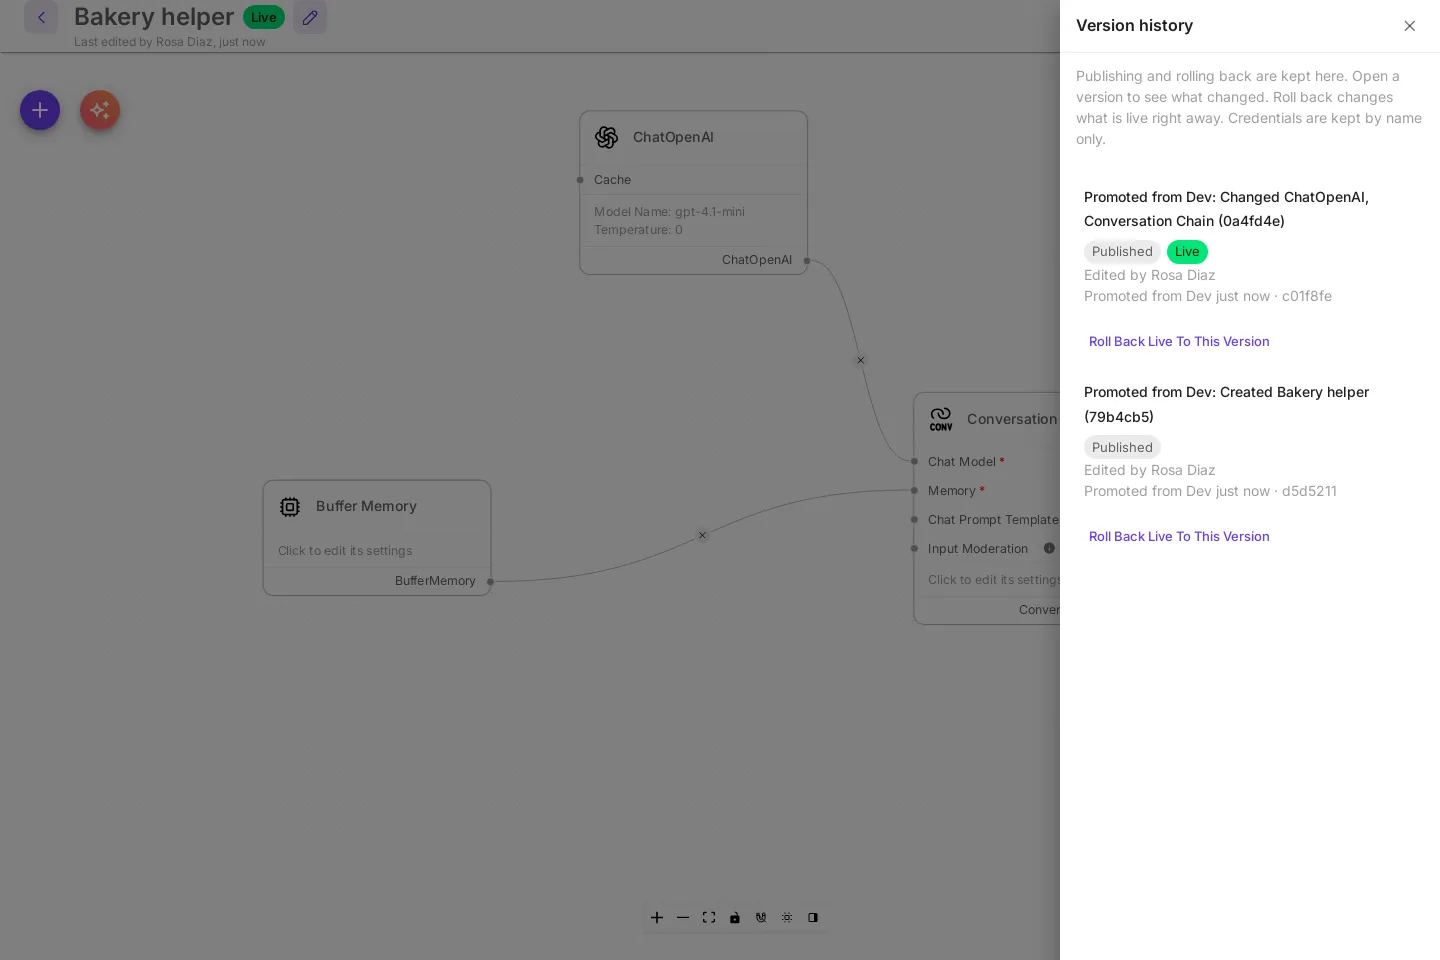The height and width of the screenshot is (960, 1440).
Task: Zoom out on the canvas
Action: coord(683,917)
